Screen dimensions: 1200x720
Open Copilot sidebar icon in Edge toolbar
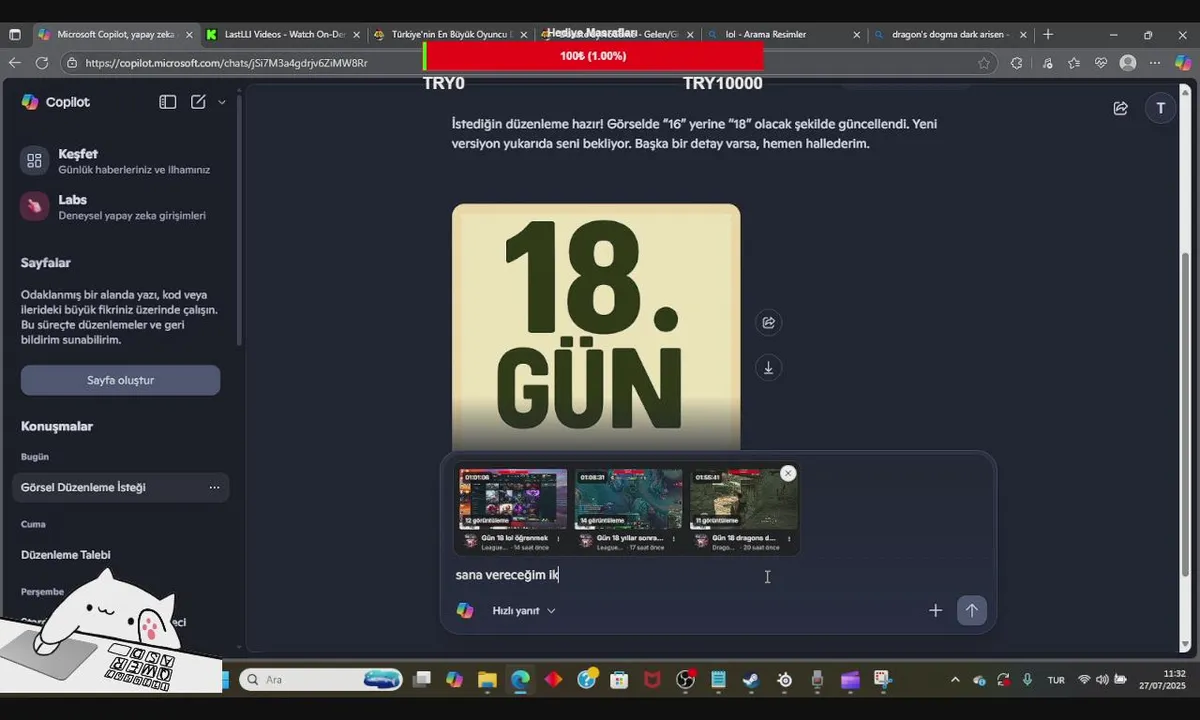click(1183, 62)
